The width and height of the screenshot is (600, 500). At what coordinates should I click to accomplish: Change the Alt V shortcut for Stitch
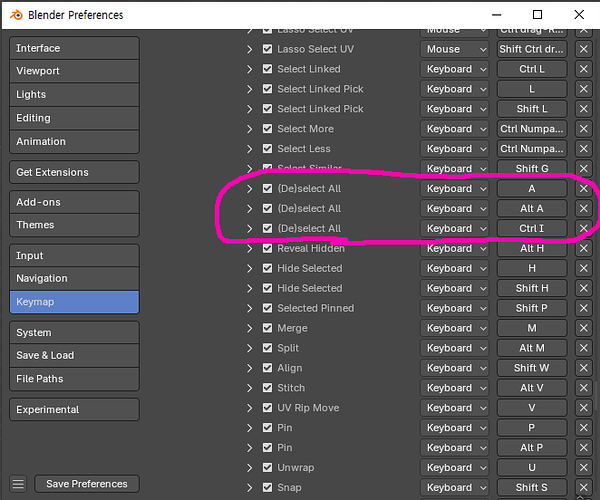(x=532, y=388)
